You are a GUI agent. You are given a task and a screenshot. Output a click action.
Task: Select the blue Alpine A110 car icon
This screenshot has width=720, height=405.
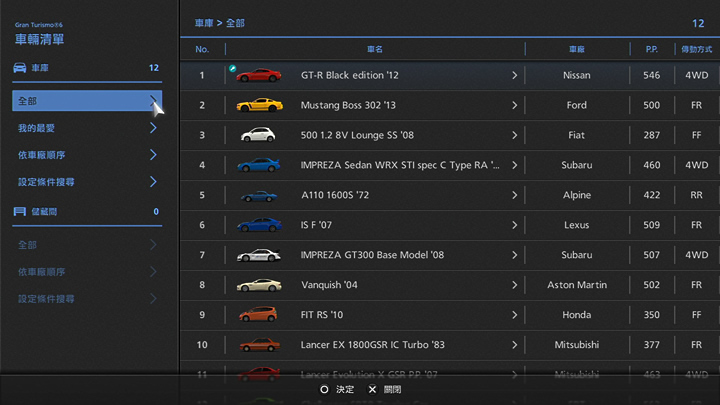[259, 195]
